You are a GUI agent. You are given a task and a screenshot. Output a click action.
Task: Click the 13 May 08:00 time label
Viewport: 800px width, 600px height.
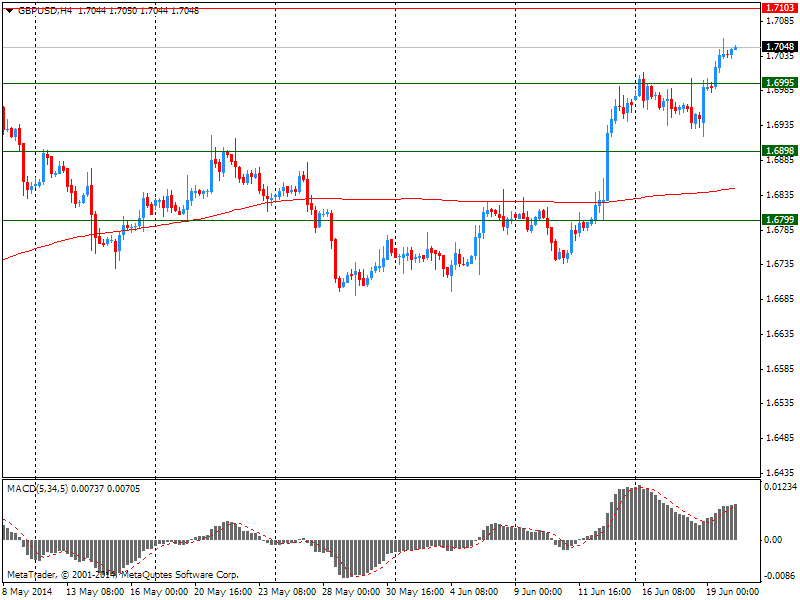[x=95, y=592]
